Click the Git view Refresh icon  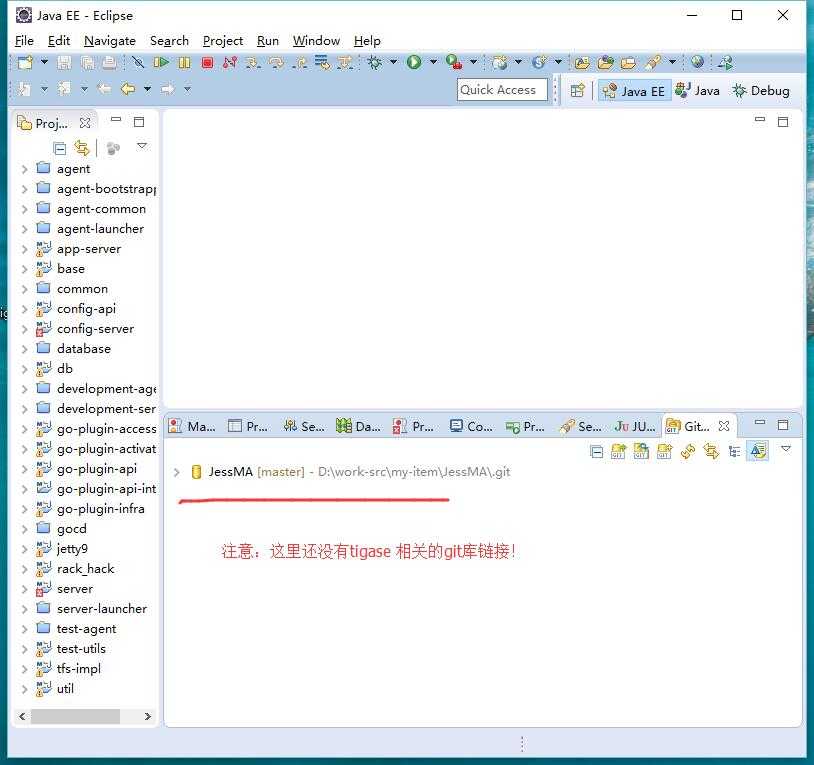pos(688,452)
